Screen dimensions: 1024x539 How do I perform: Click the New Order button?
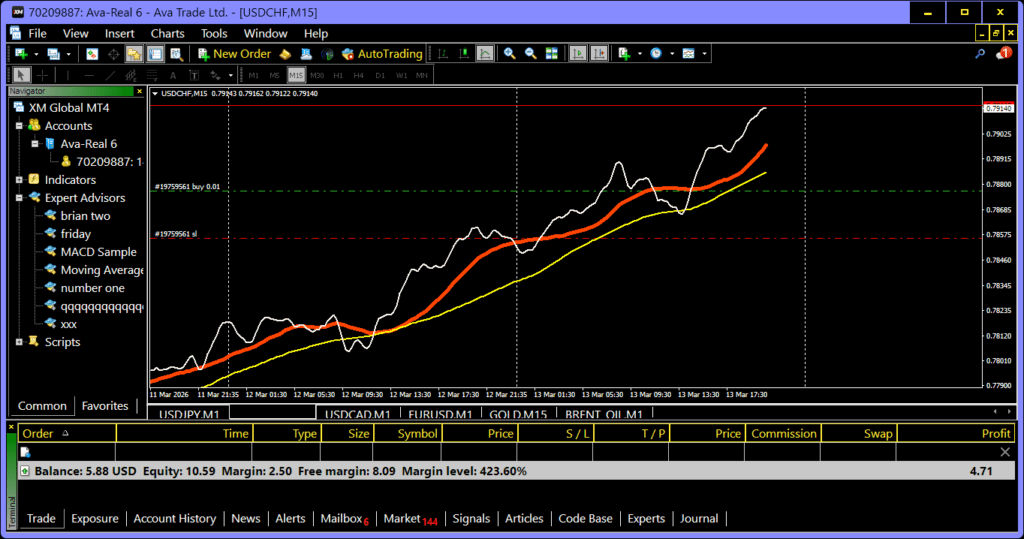tap(234, 54)
